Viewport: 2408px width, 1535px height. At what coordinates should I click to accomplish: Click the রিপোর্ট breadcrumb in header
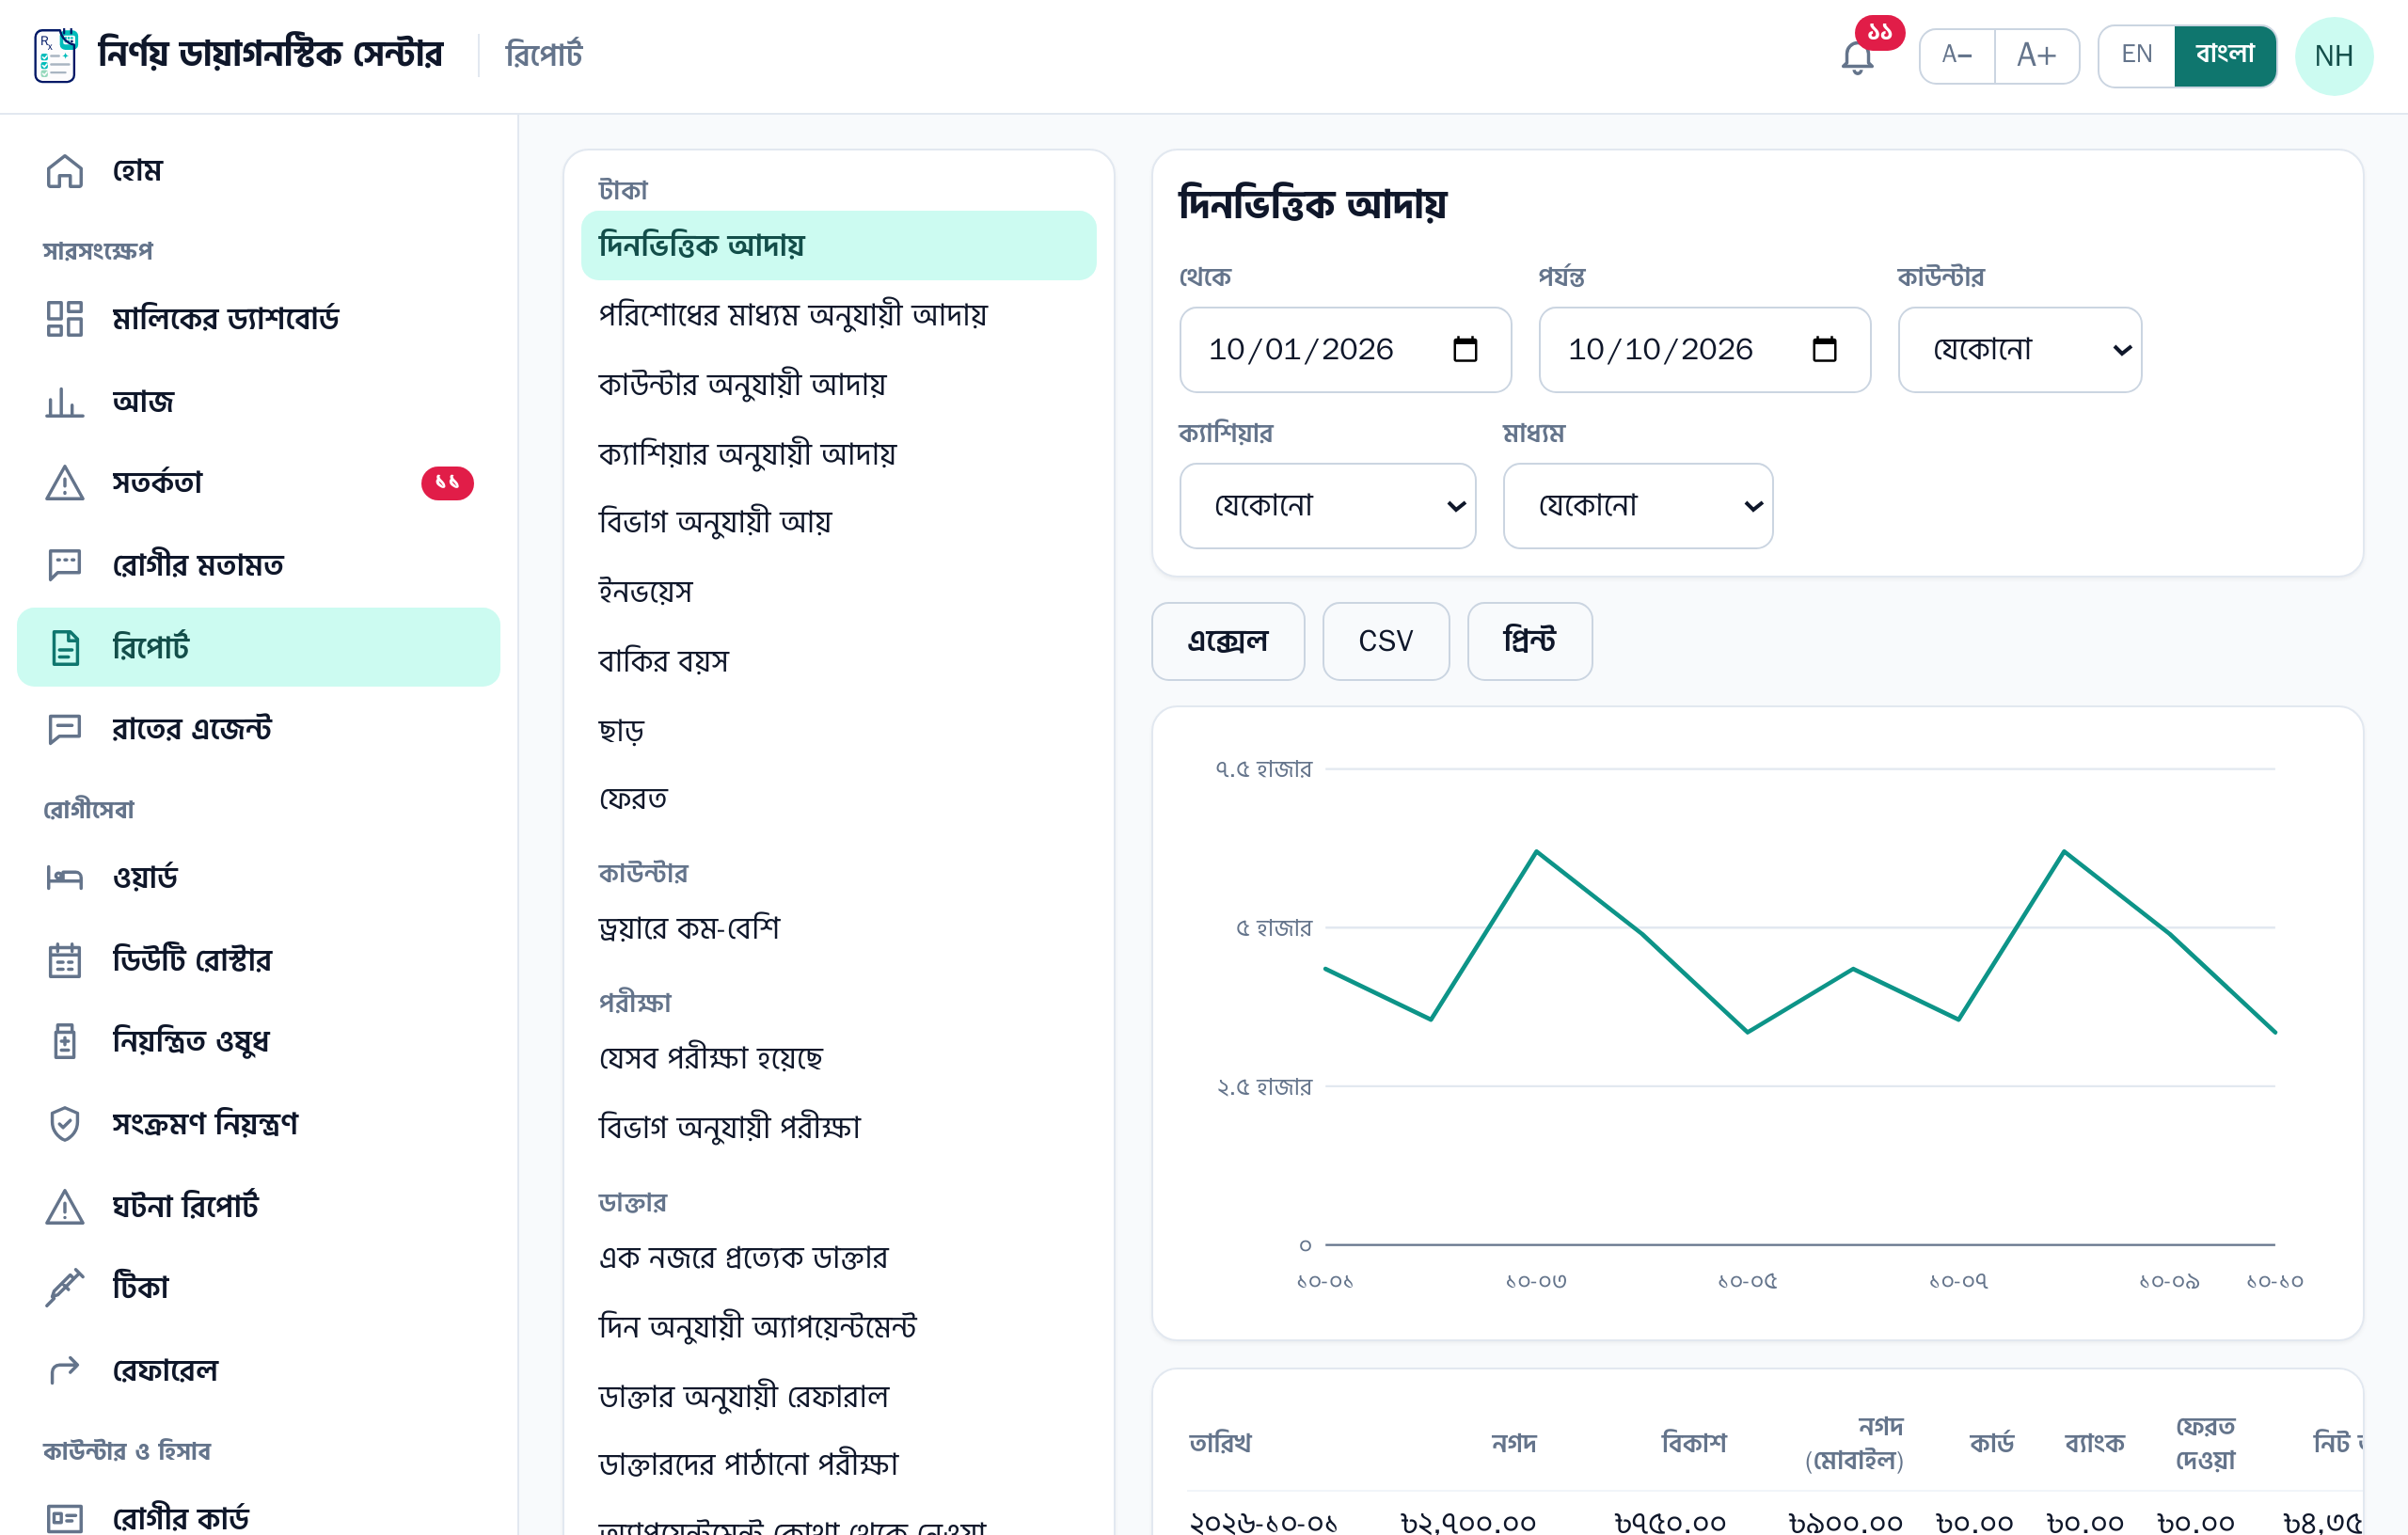click(544, 55)
